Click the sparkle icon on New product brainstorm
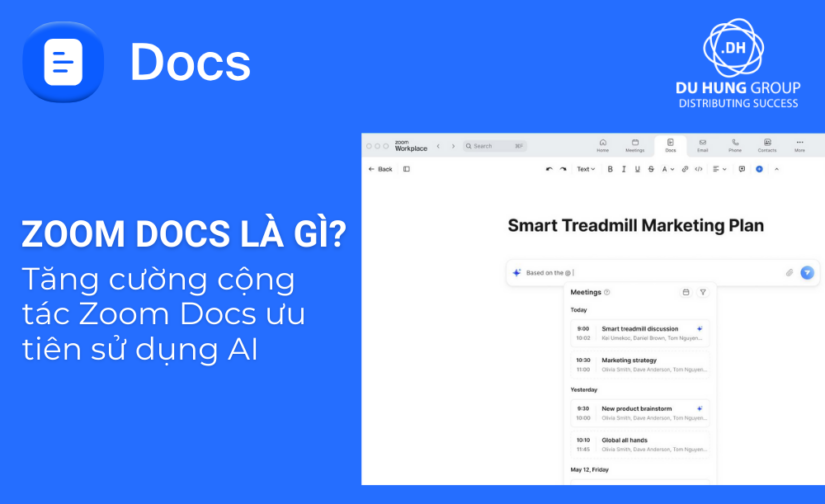 coord(700,408)
